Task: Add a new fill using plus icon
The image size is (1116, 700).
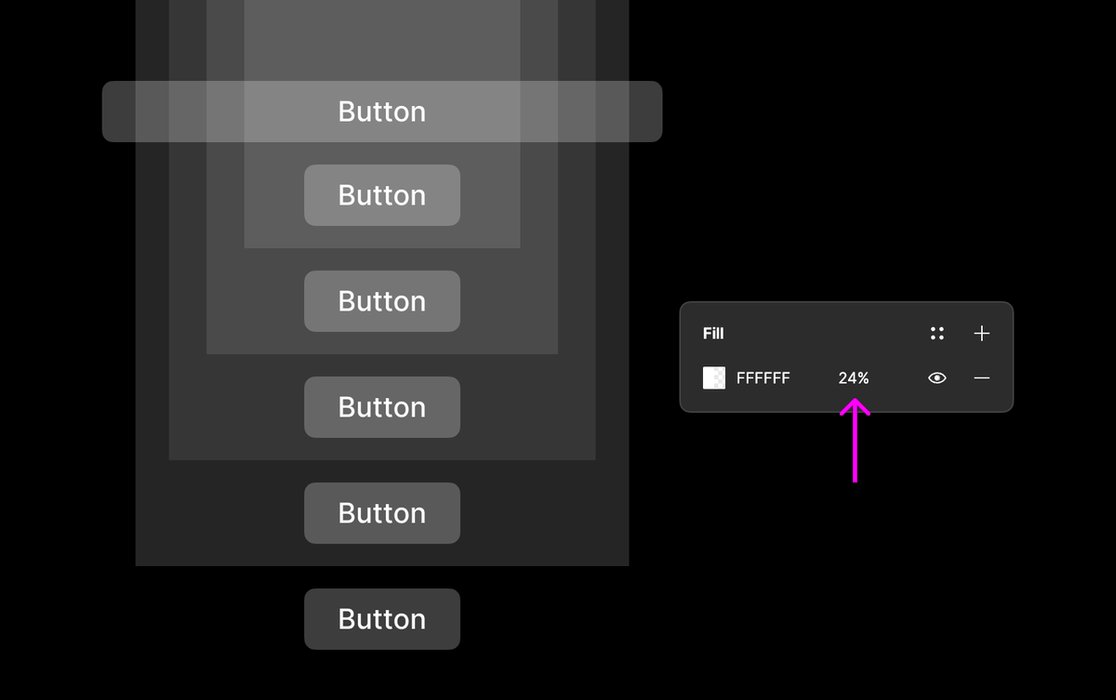Action: point(982,334)
